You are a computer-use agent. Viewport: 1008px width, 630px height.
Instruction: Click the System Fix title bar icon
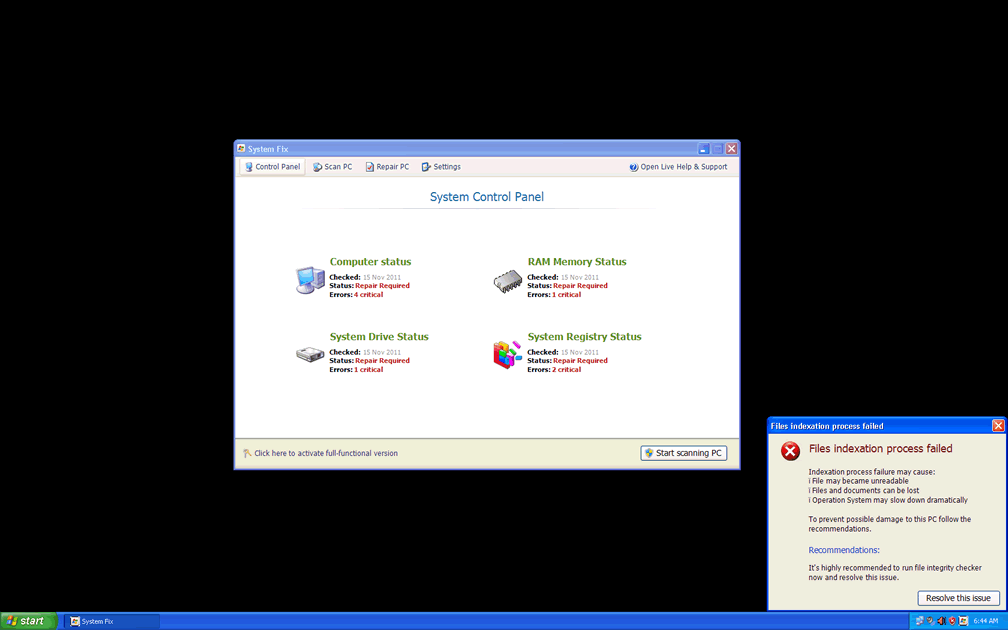pos(242,149)
